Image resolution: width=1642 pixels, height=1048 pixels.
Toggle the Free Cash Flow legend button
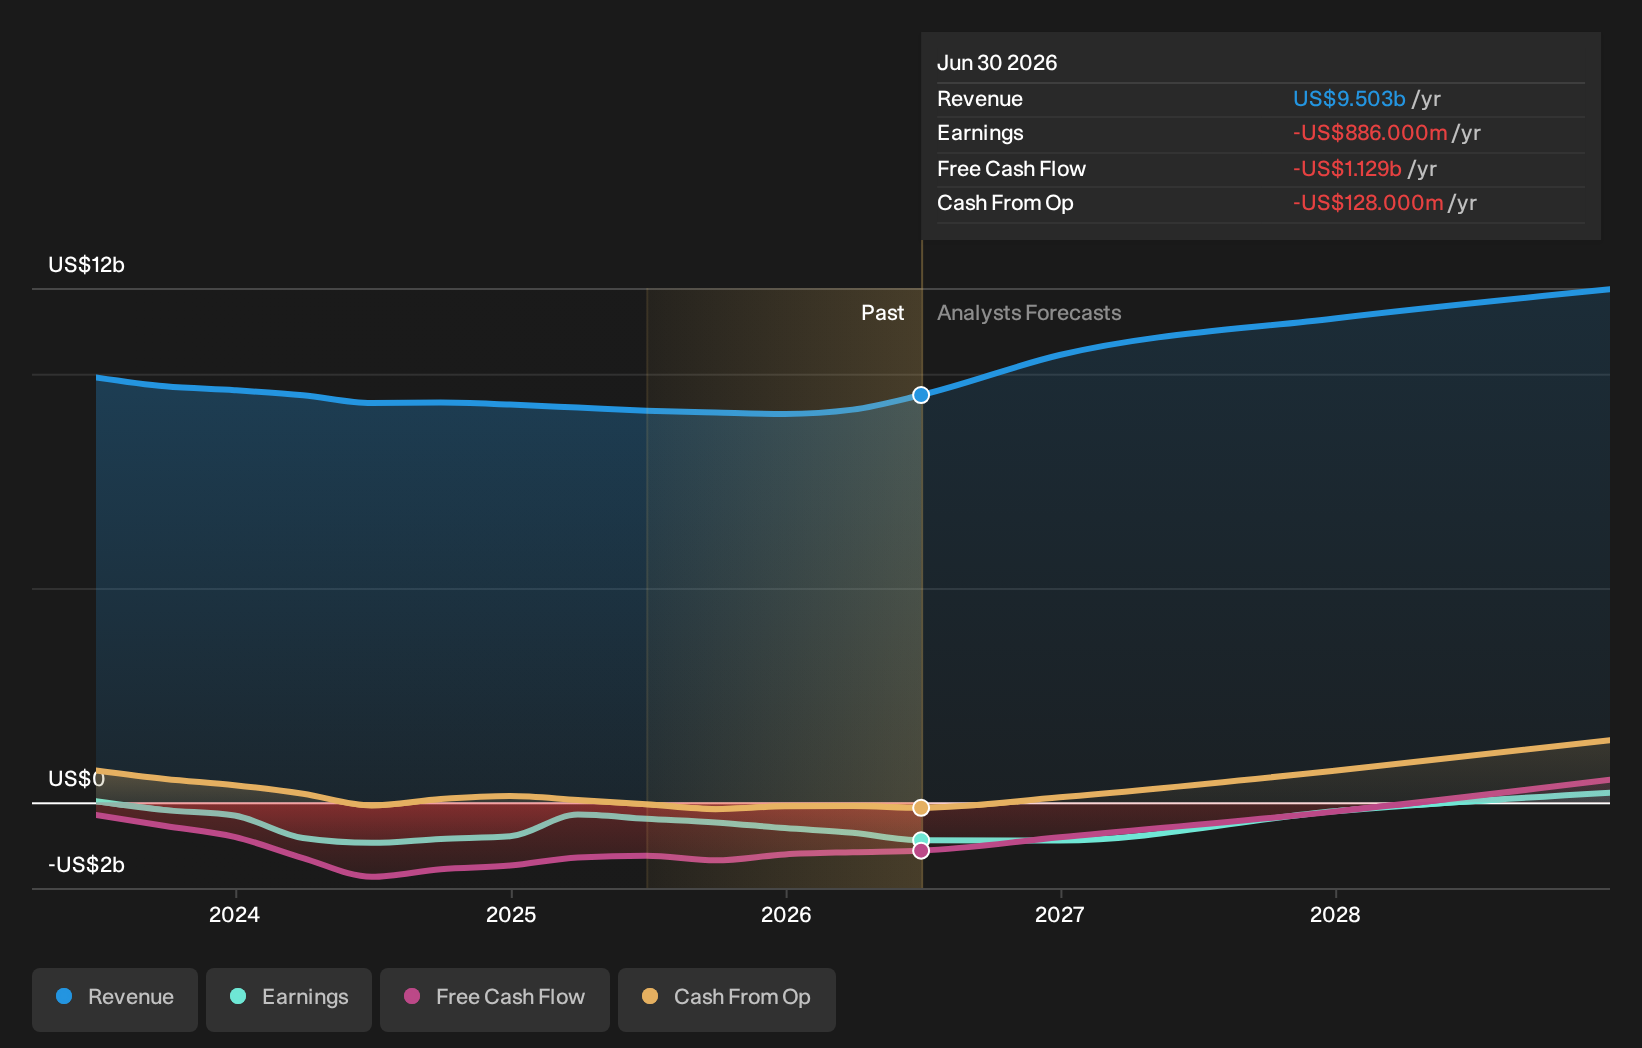point(495,999)
